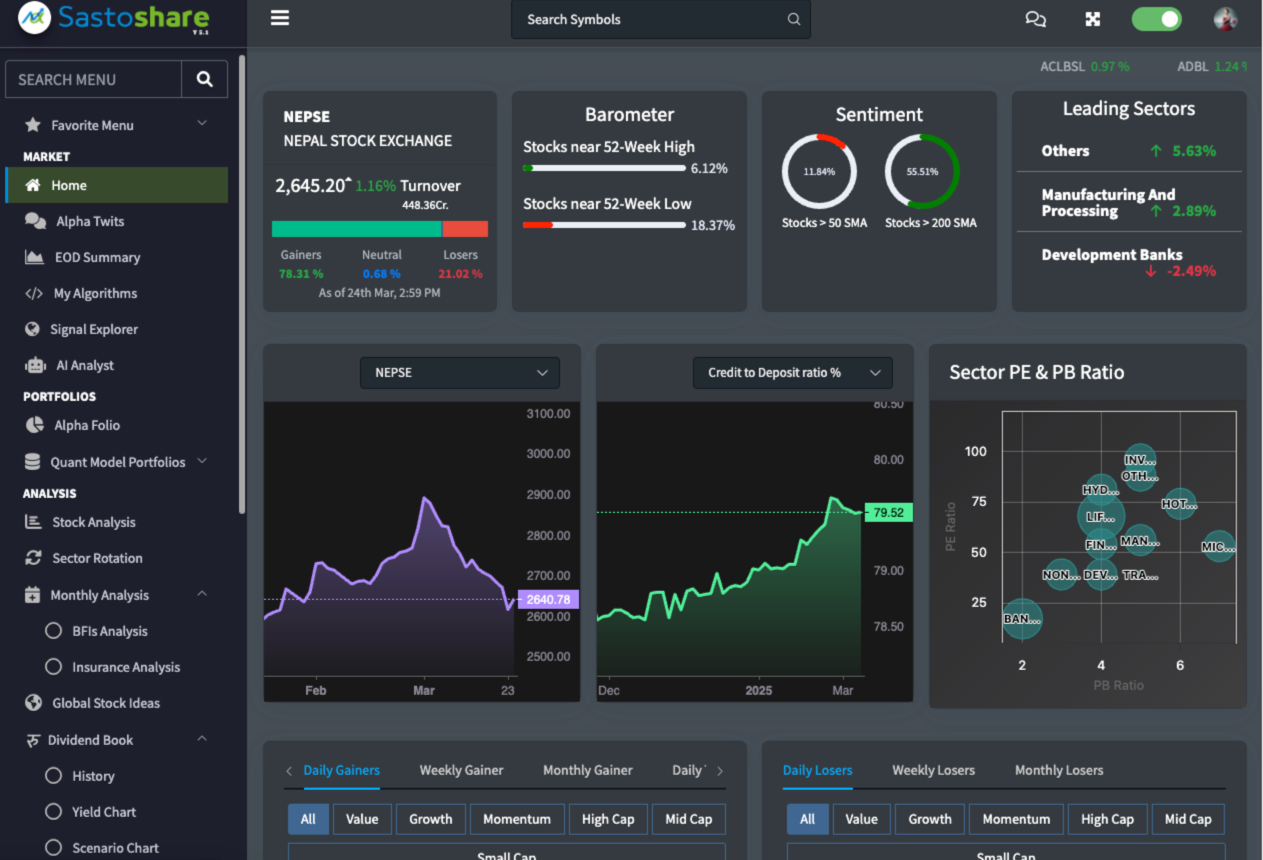Click High Cap filter under Daily Losers

click(x=1107, y=819)
